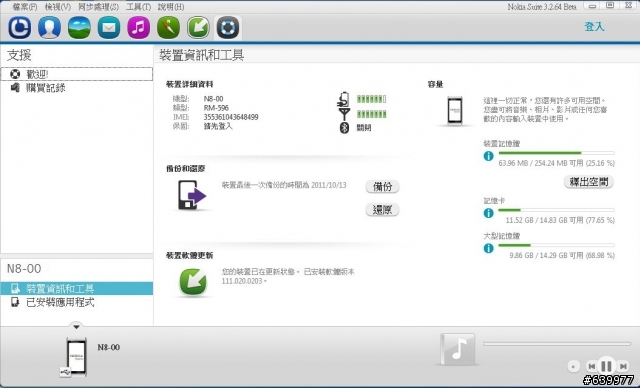Click the N8-00 model value text

213,99
